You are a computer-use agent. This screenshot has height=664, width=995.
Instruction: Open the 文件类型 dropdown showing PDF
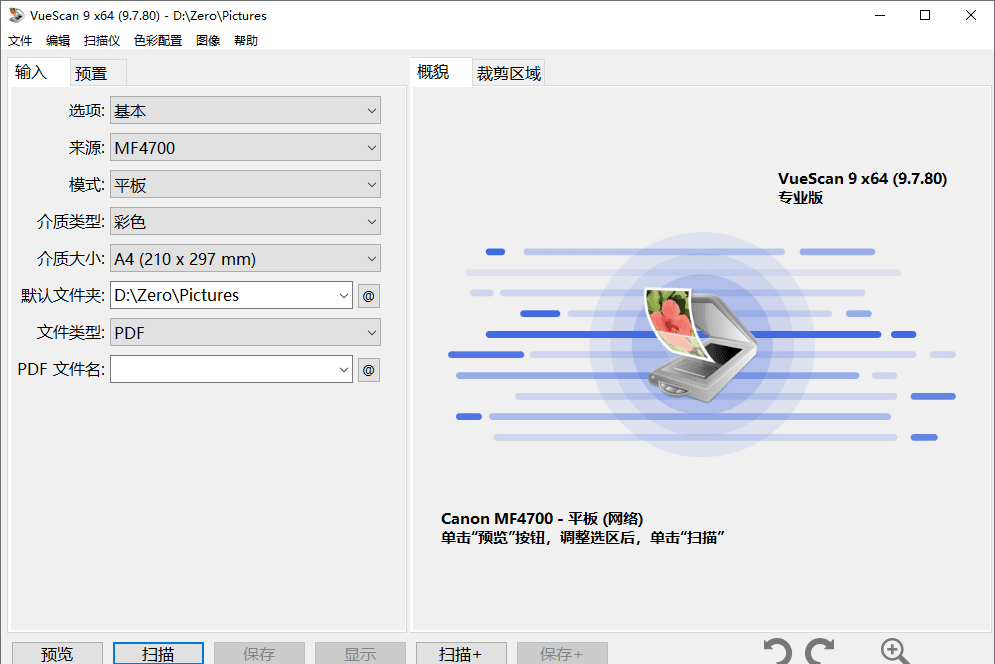(246, 333)
